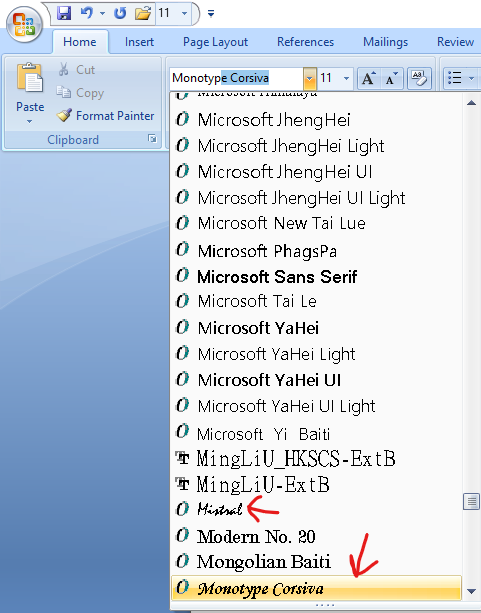Activate Format Painter

coord(105,116)
